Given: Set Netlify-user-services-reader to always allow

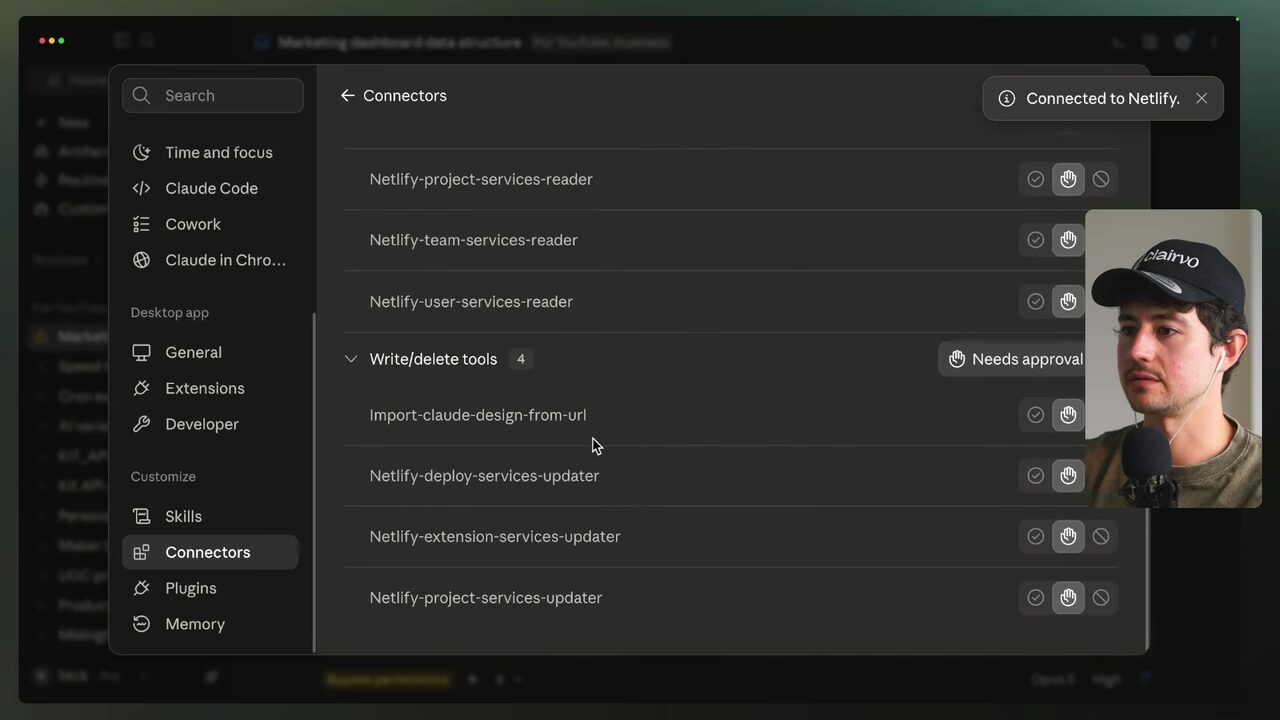Looking at the screenshot, I should coord(1036,301).
